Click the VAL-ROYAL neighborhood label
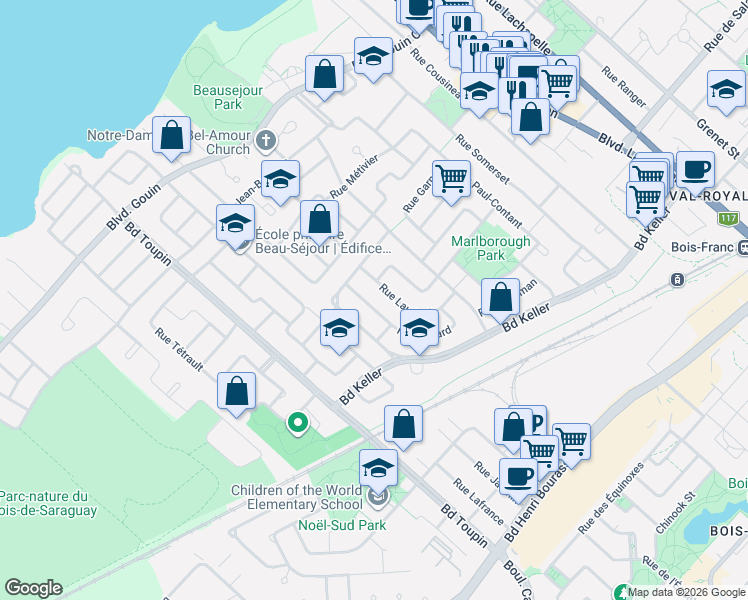This screenshot has height=600, width=748. point(709,196)
